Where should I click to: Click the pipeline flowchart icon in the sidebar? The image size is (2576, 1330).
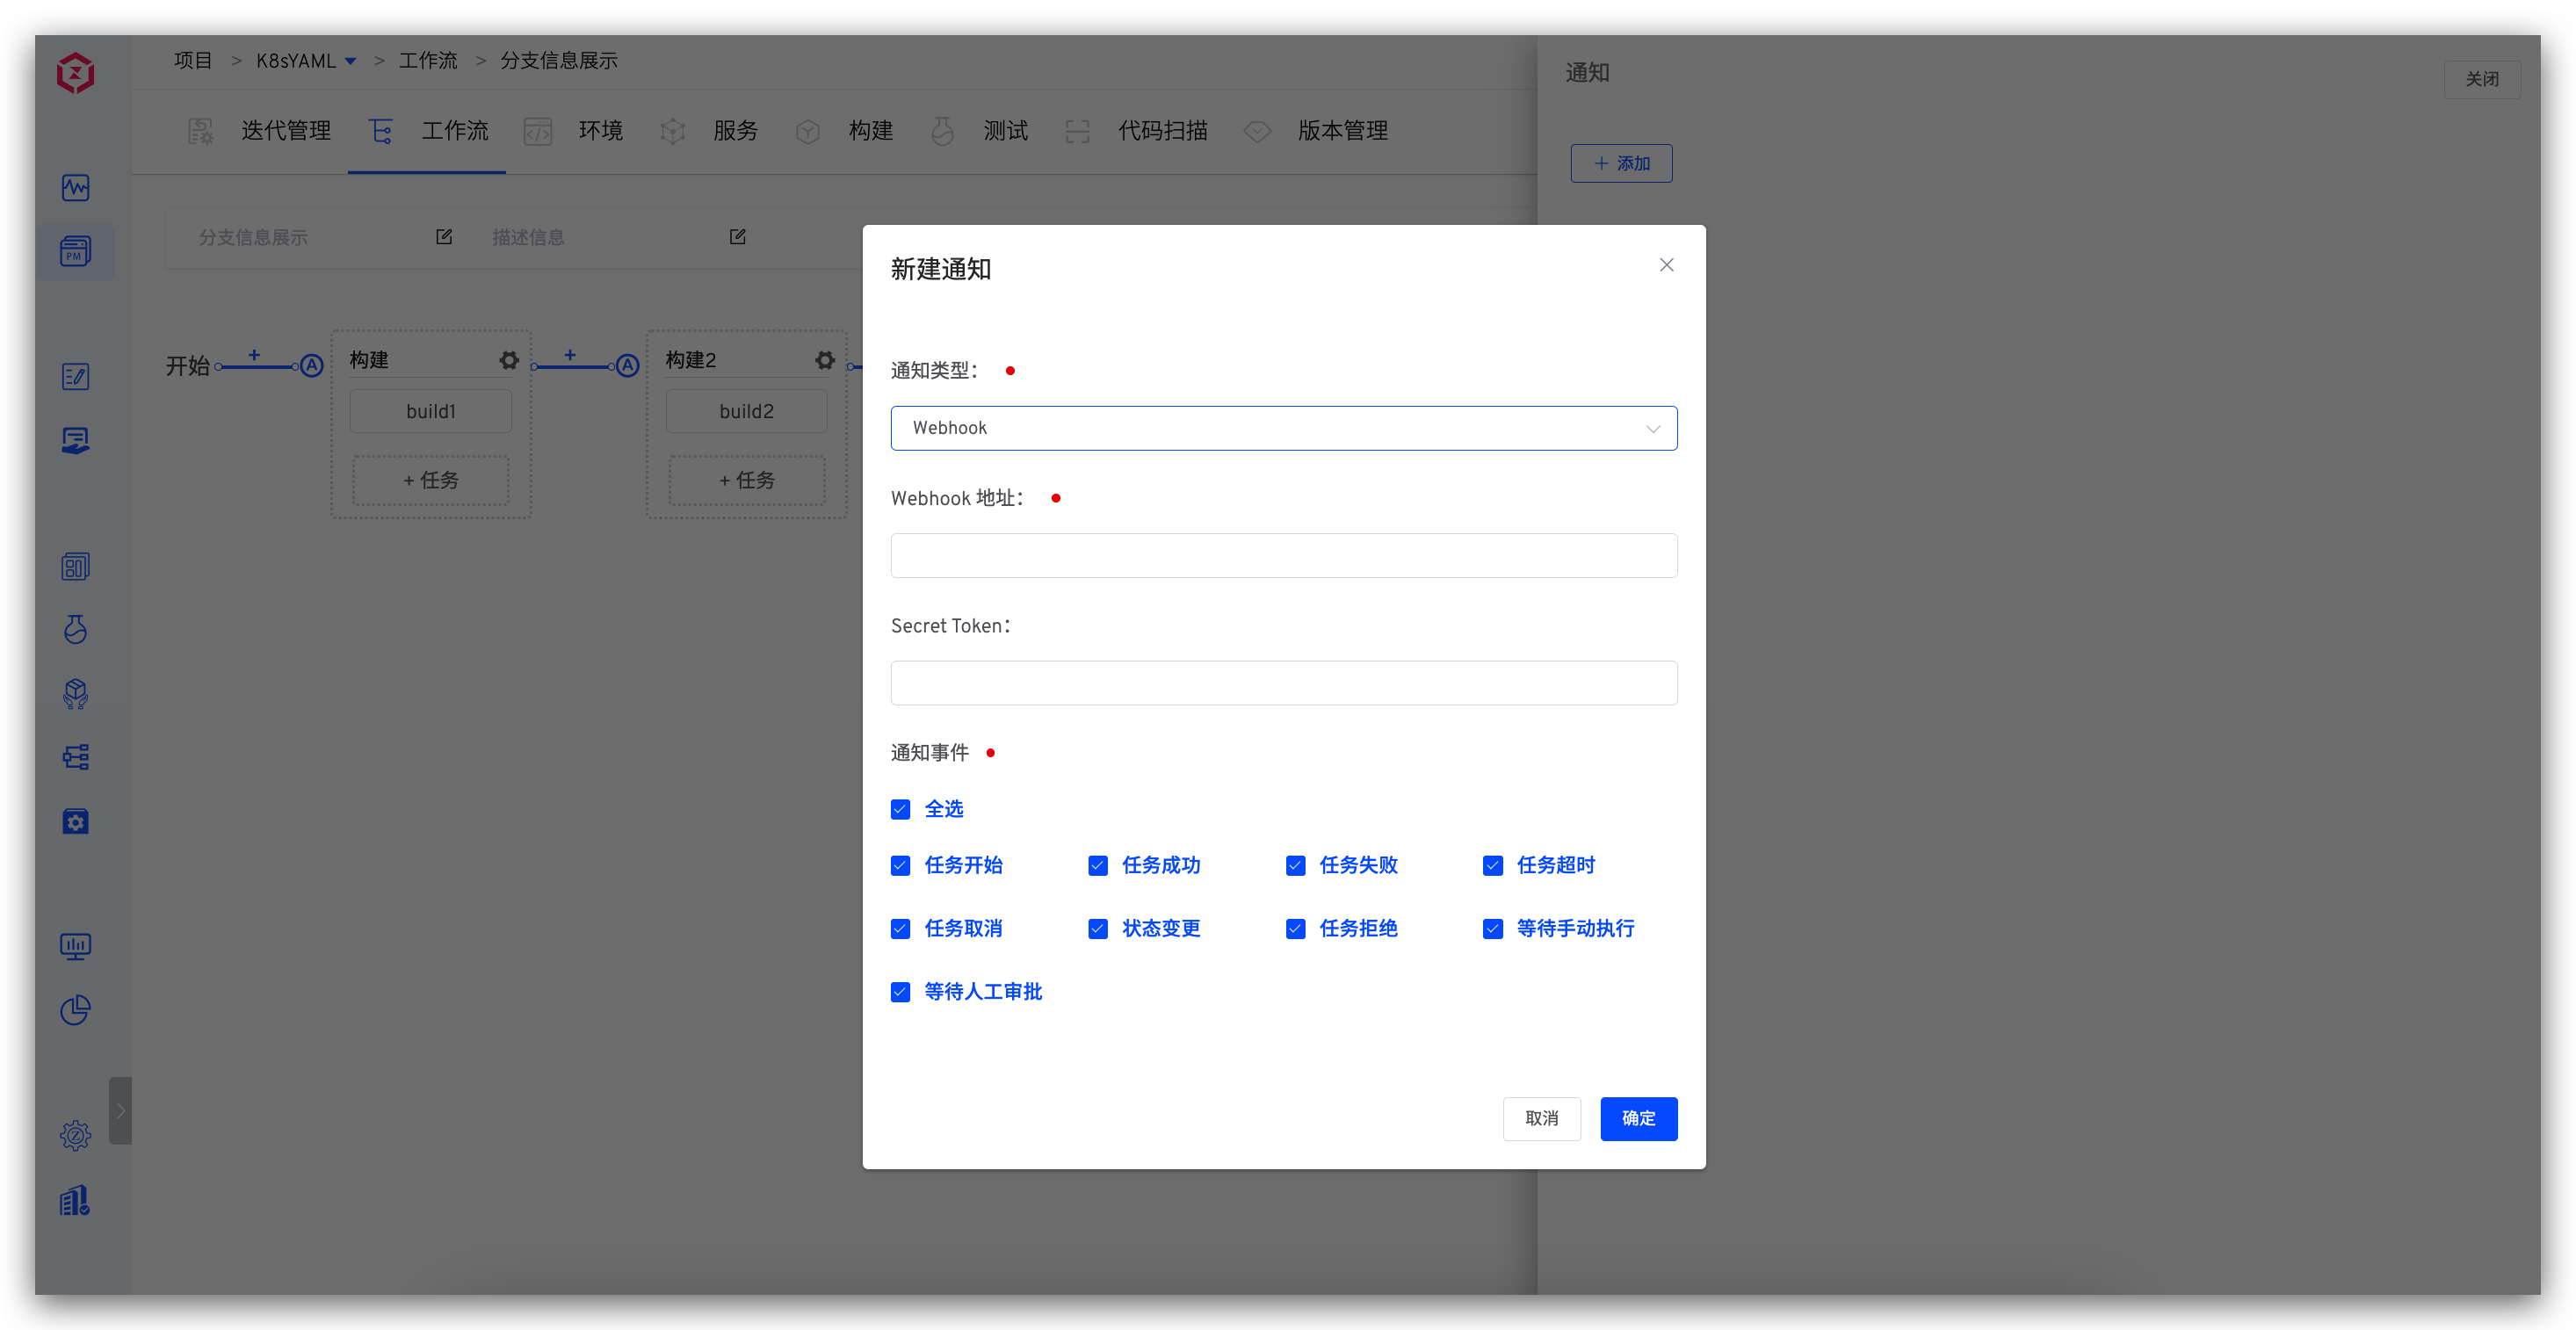pyautogui.click(x=75, y=757)
